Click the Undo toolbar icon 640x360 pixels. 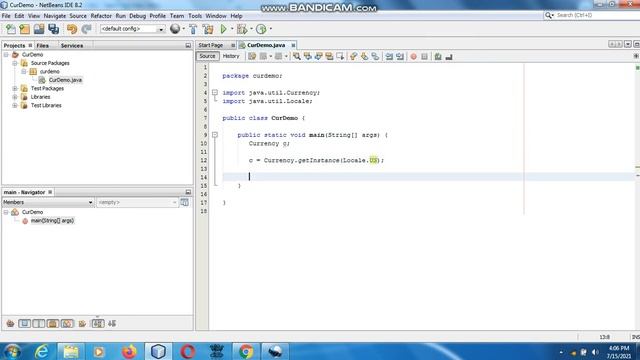point(72,29)
